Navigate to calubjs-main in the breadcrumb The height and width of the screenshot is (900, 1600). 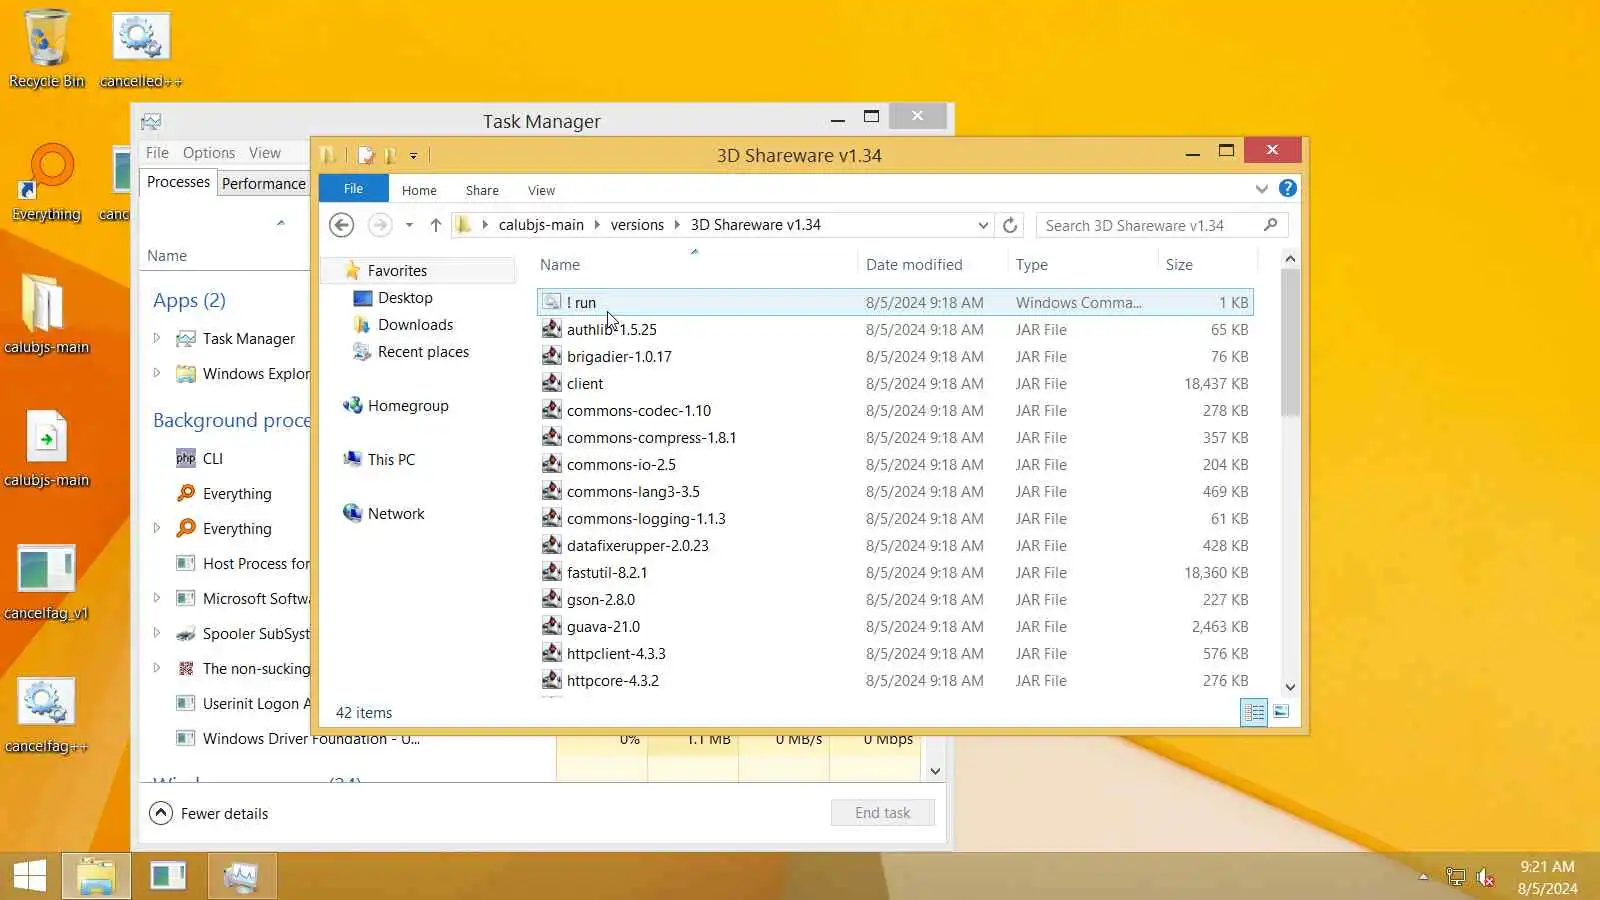541,225
